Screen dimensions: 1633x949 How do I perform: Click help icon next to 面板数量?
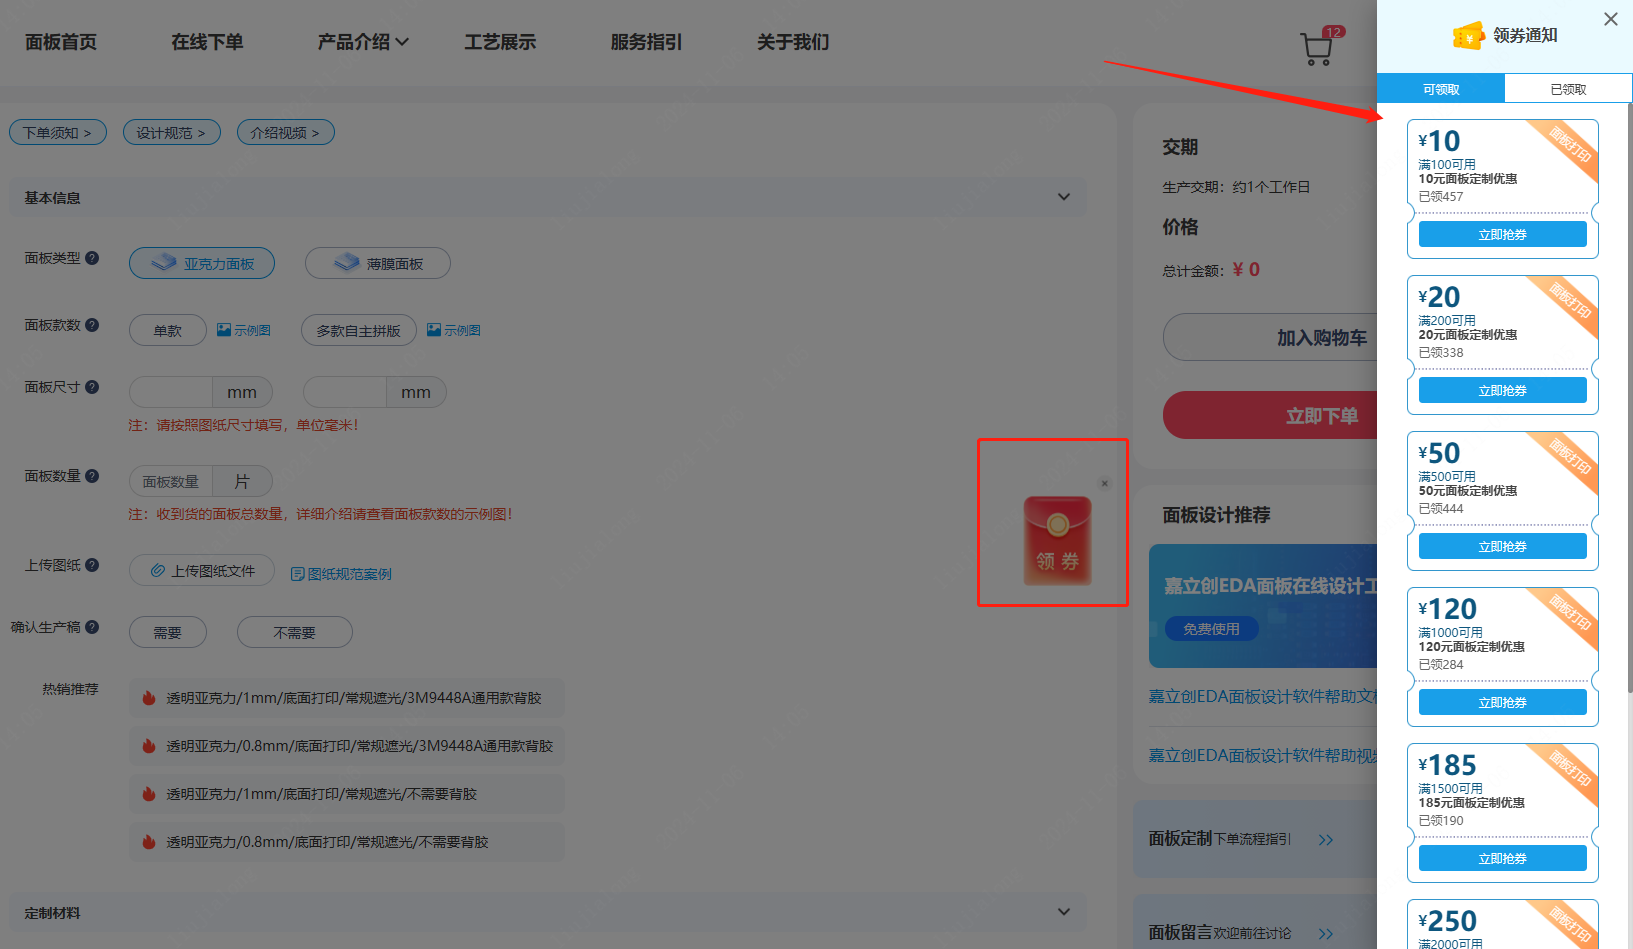92,476
